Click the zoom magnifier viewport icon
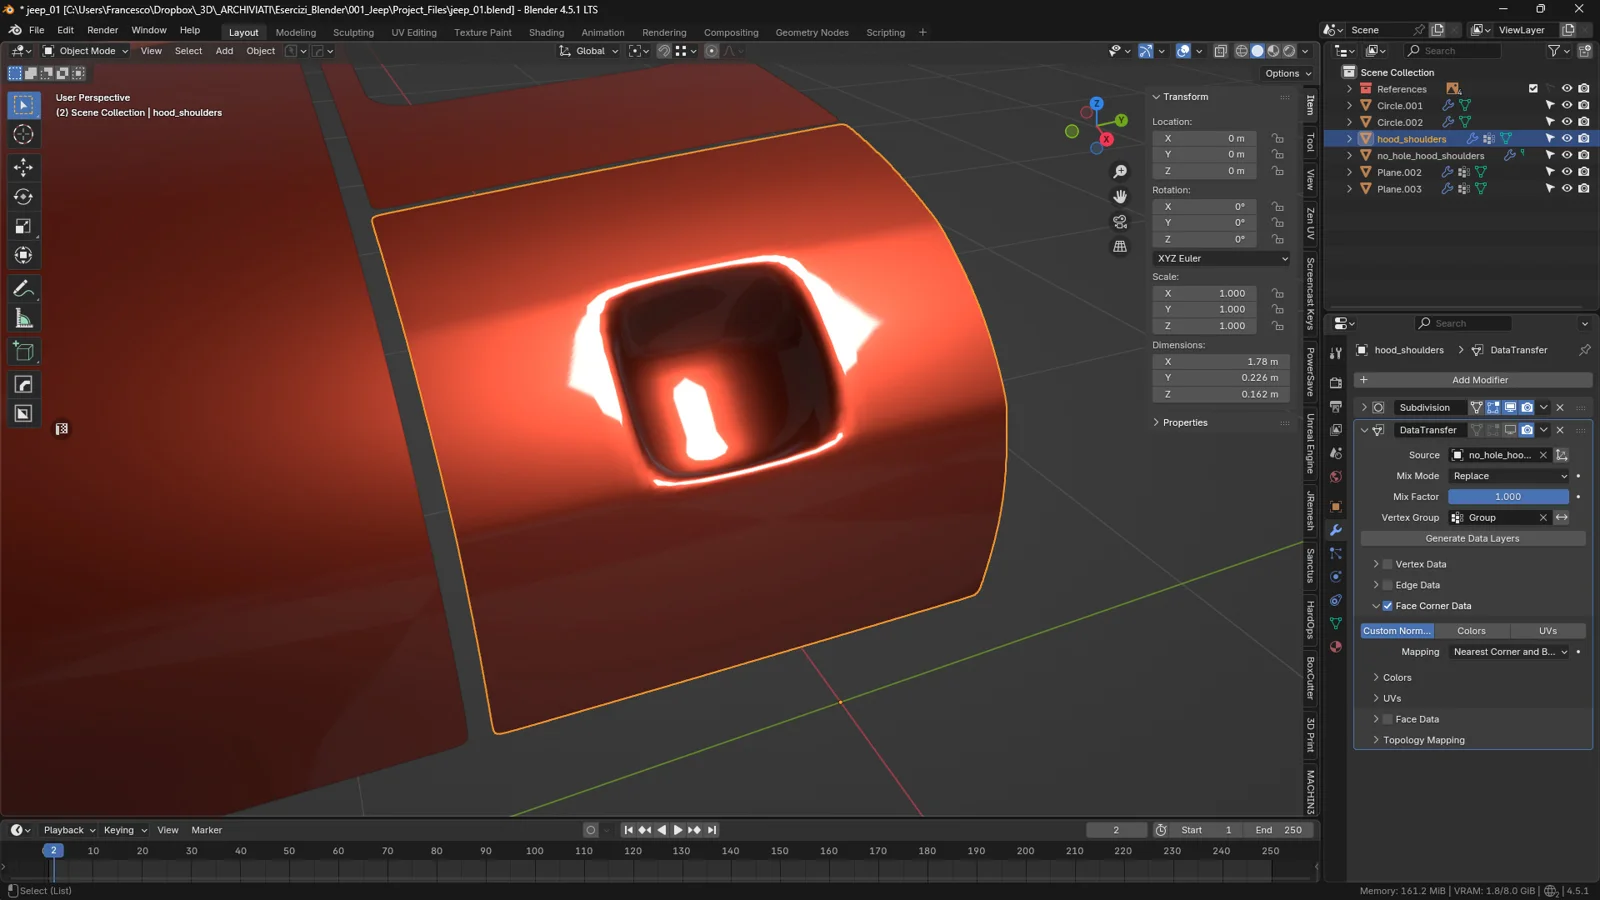 [x=1120, y=172]
